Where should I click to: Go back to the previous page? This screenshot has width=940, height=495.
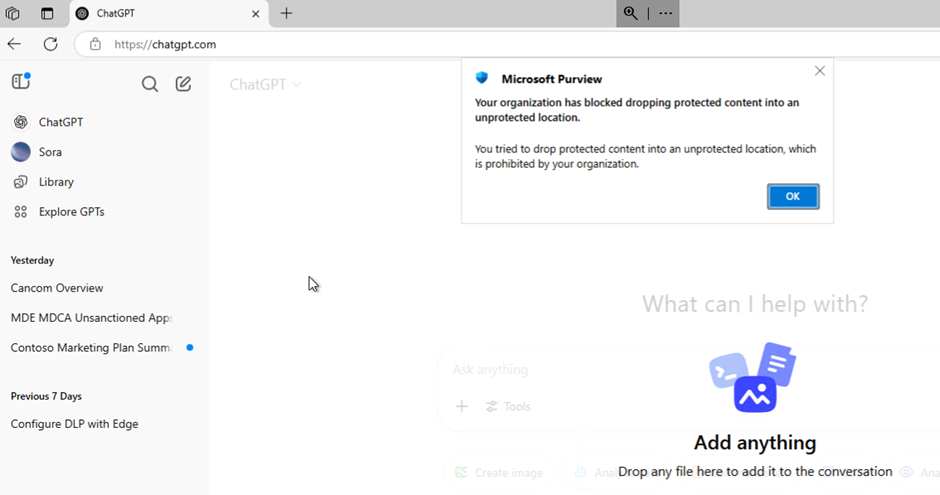tap(14, 44)
